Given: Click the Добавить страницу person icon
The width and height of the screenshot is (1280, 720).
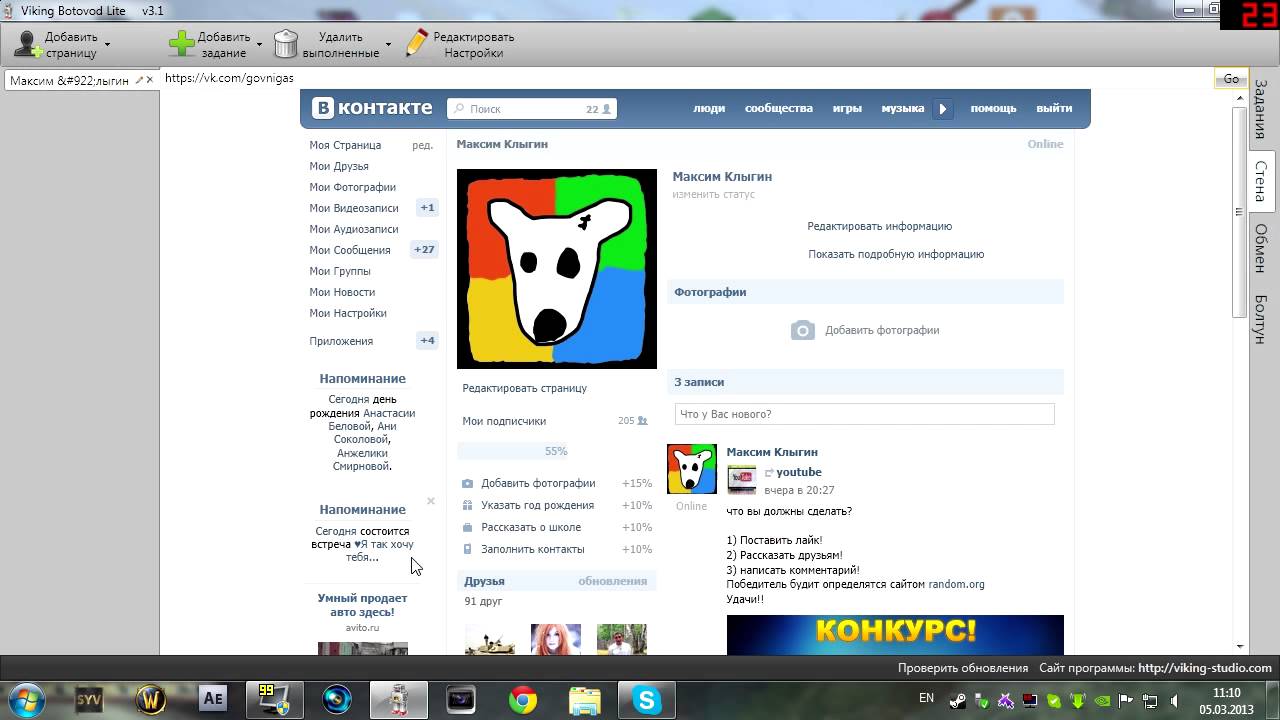Looking at the screenshot, I should (27, 44).
